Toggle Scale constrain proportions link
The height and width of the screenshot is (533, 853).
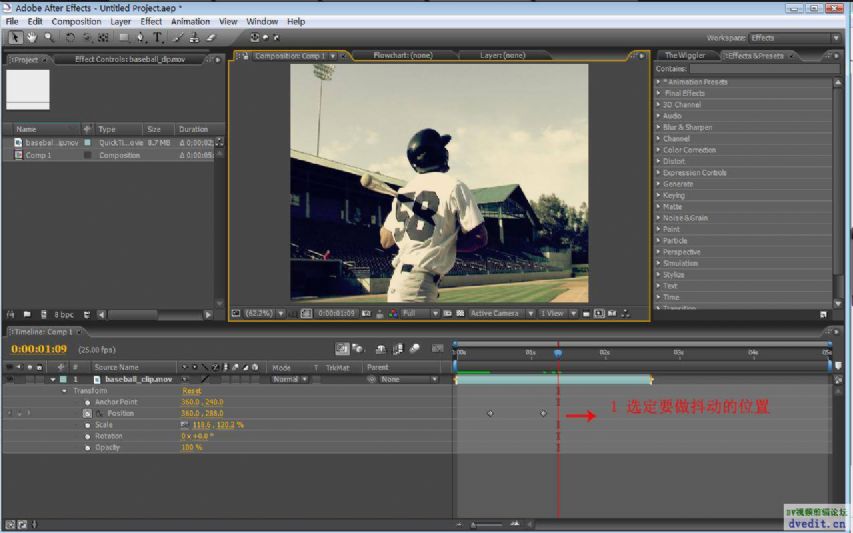click(184, 425)
